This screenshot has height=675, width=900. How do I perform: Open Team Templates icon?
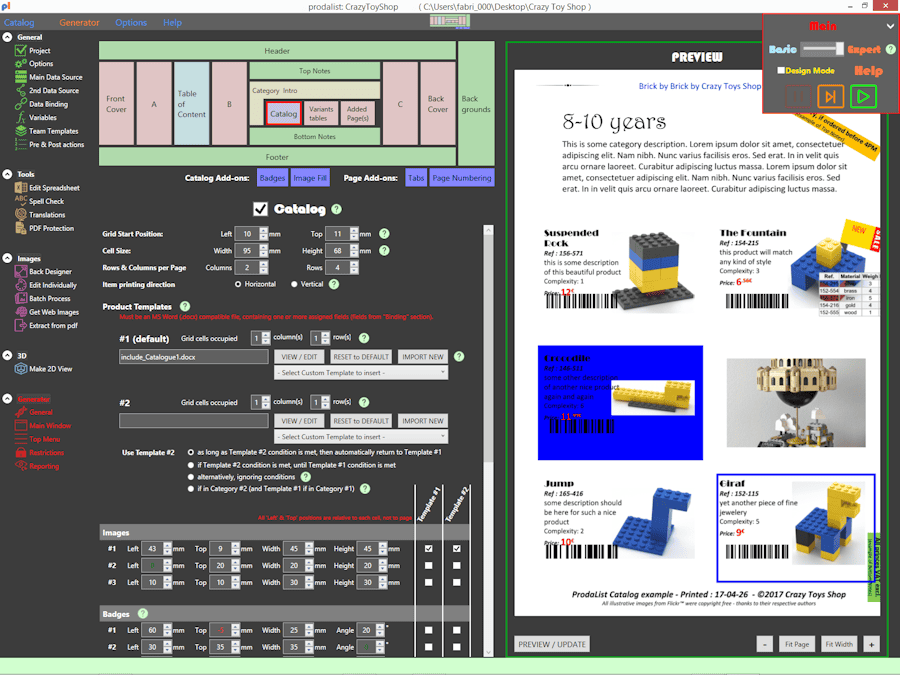pos(21,131)
